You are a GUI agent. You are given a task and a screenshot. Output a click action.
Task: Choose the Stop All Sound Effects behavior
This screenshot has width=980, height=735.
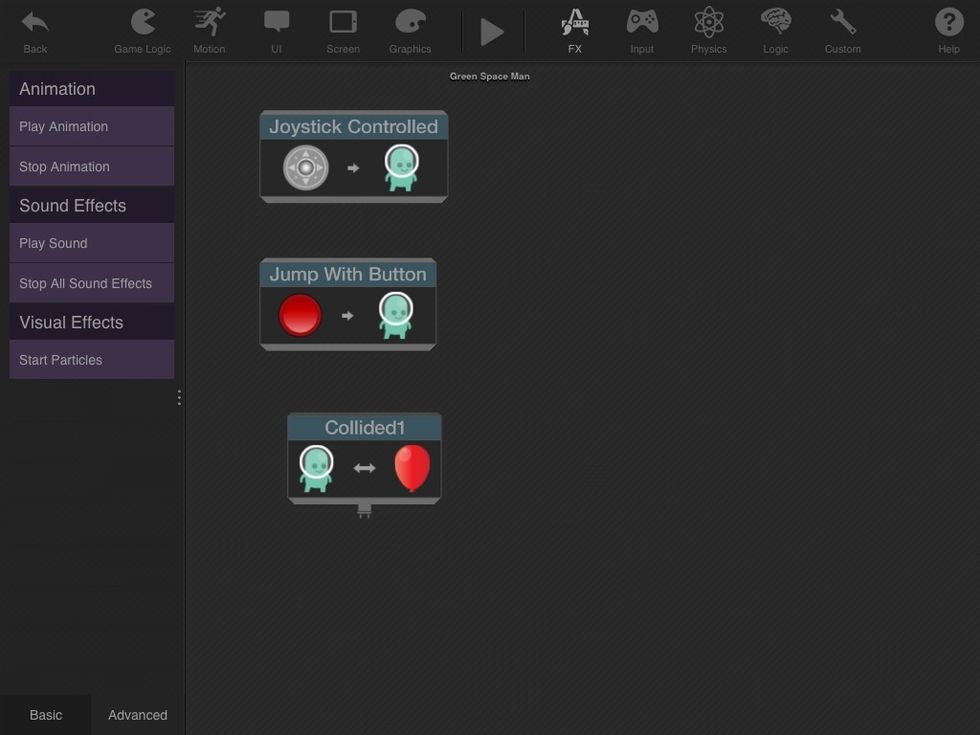click(91, 282)
